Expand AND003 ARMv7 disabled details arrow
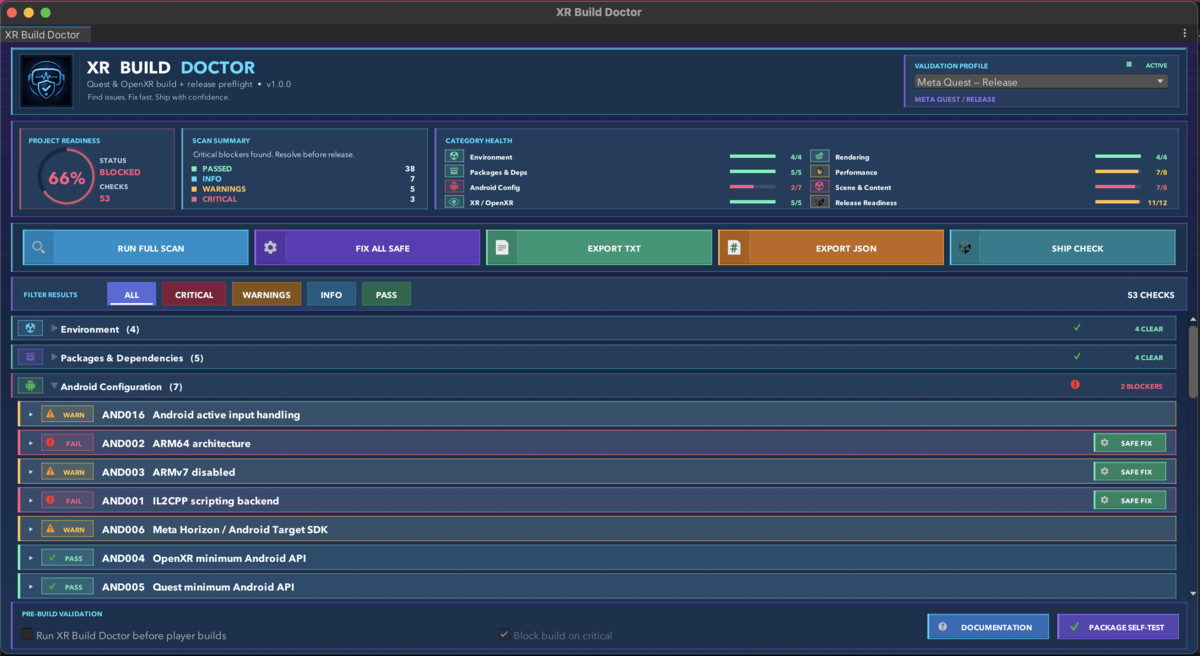This screenshot has height=656, width=1200. click(31, 472)
